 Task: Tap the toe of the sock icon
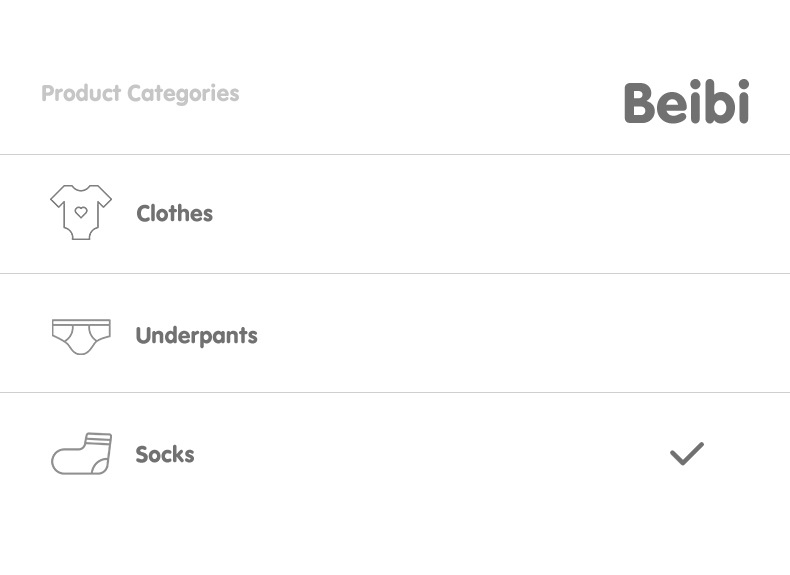point(60,464)
